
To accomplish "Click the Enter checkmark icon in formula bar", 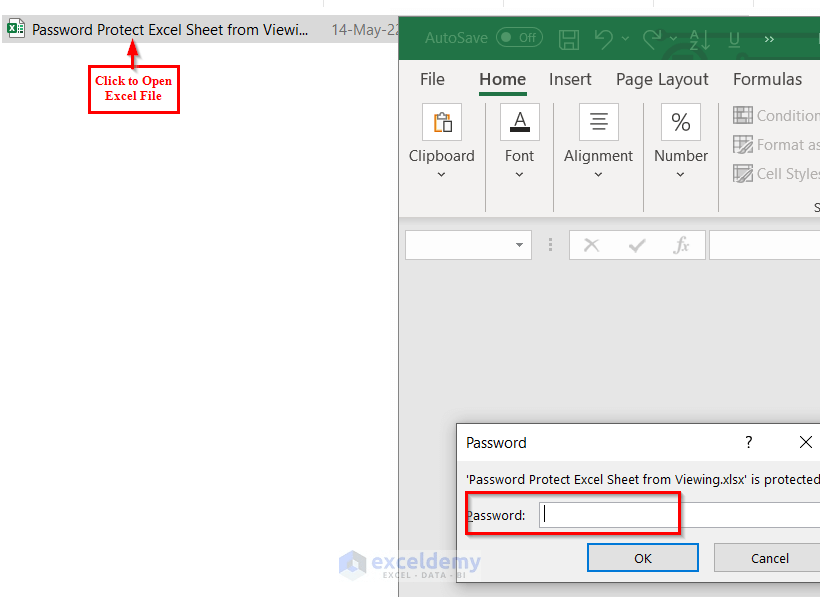I will [x=637, y=244].
